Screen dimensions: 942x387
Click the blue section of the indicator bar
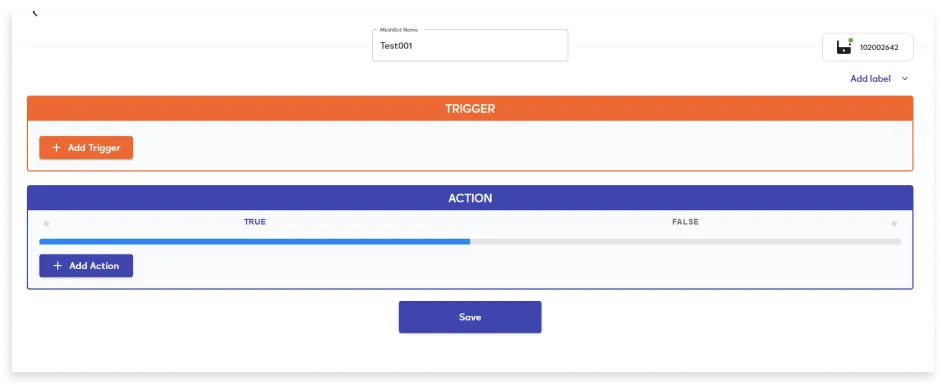(255, 242)
